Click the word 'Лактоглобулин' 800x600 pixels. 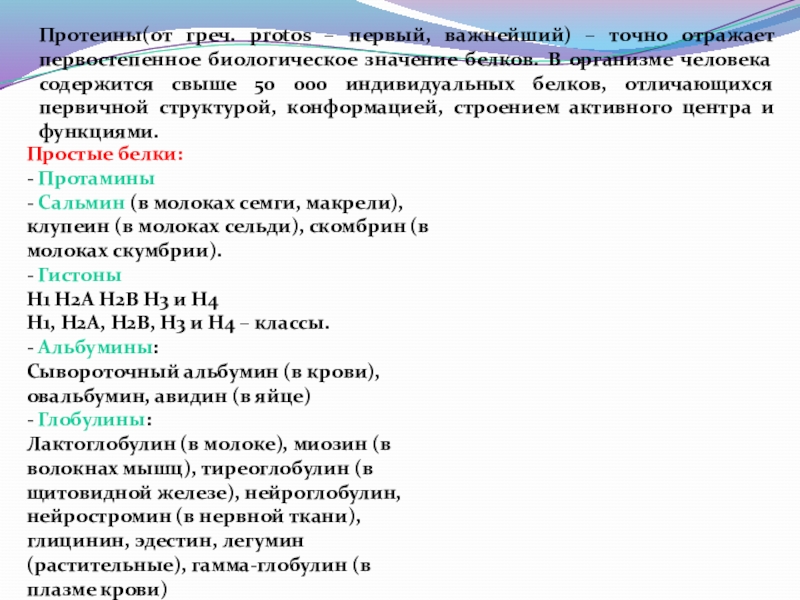click(x=102, y=444)
